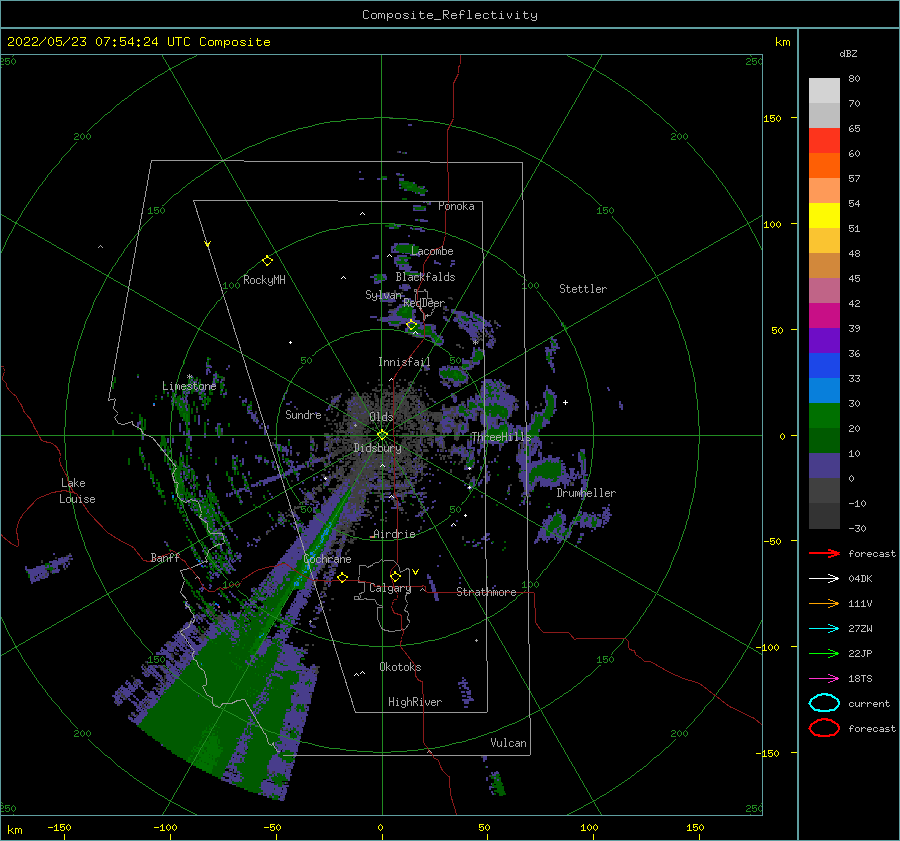Click the red forecast ellipse legend icon
Image resolution: width=900 pixels, height=841 pixels.
pyautogui.click(x=824, y=728)
